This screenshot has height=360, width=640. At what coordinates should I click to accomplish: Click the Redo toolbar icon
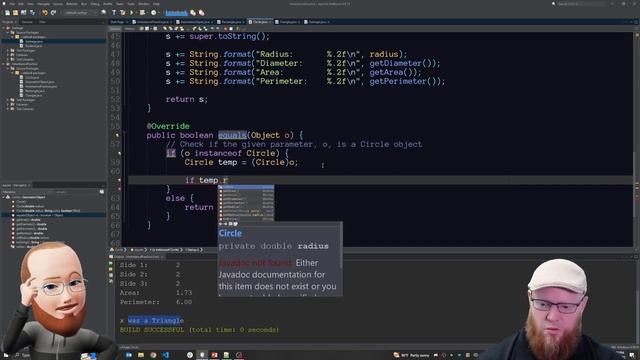pos(53,13)
